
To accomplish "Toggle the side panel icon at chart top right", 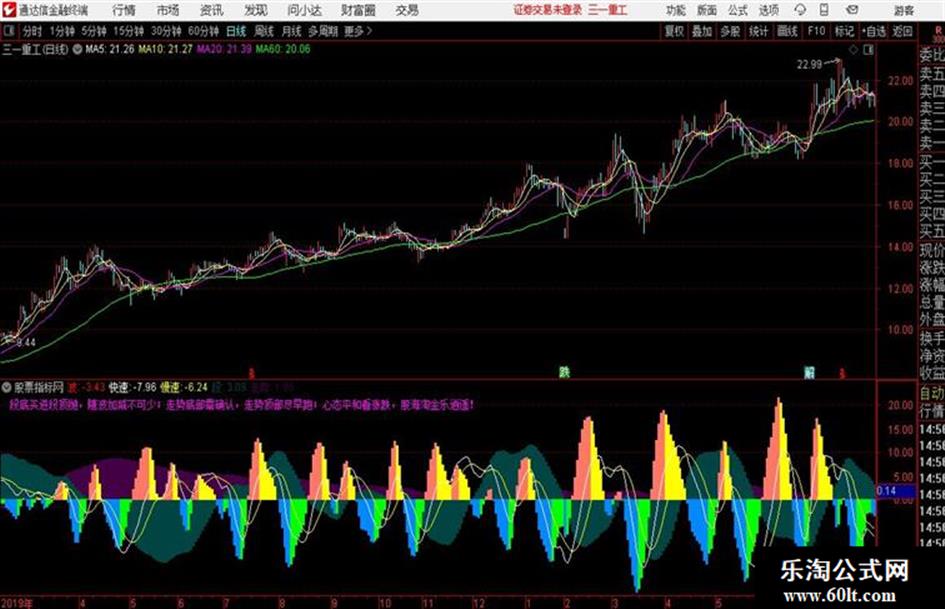I will [868, 50].
